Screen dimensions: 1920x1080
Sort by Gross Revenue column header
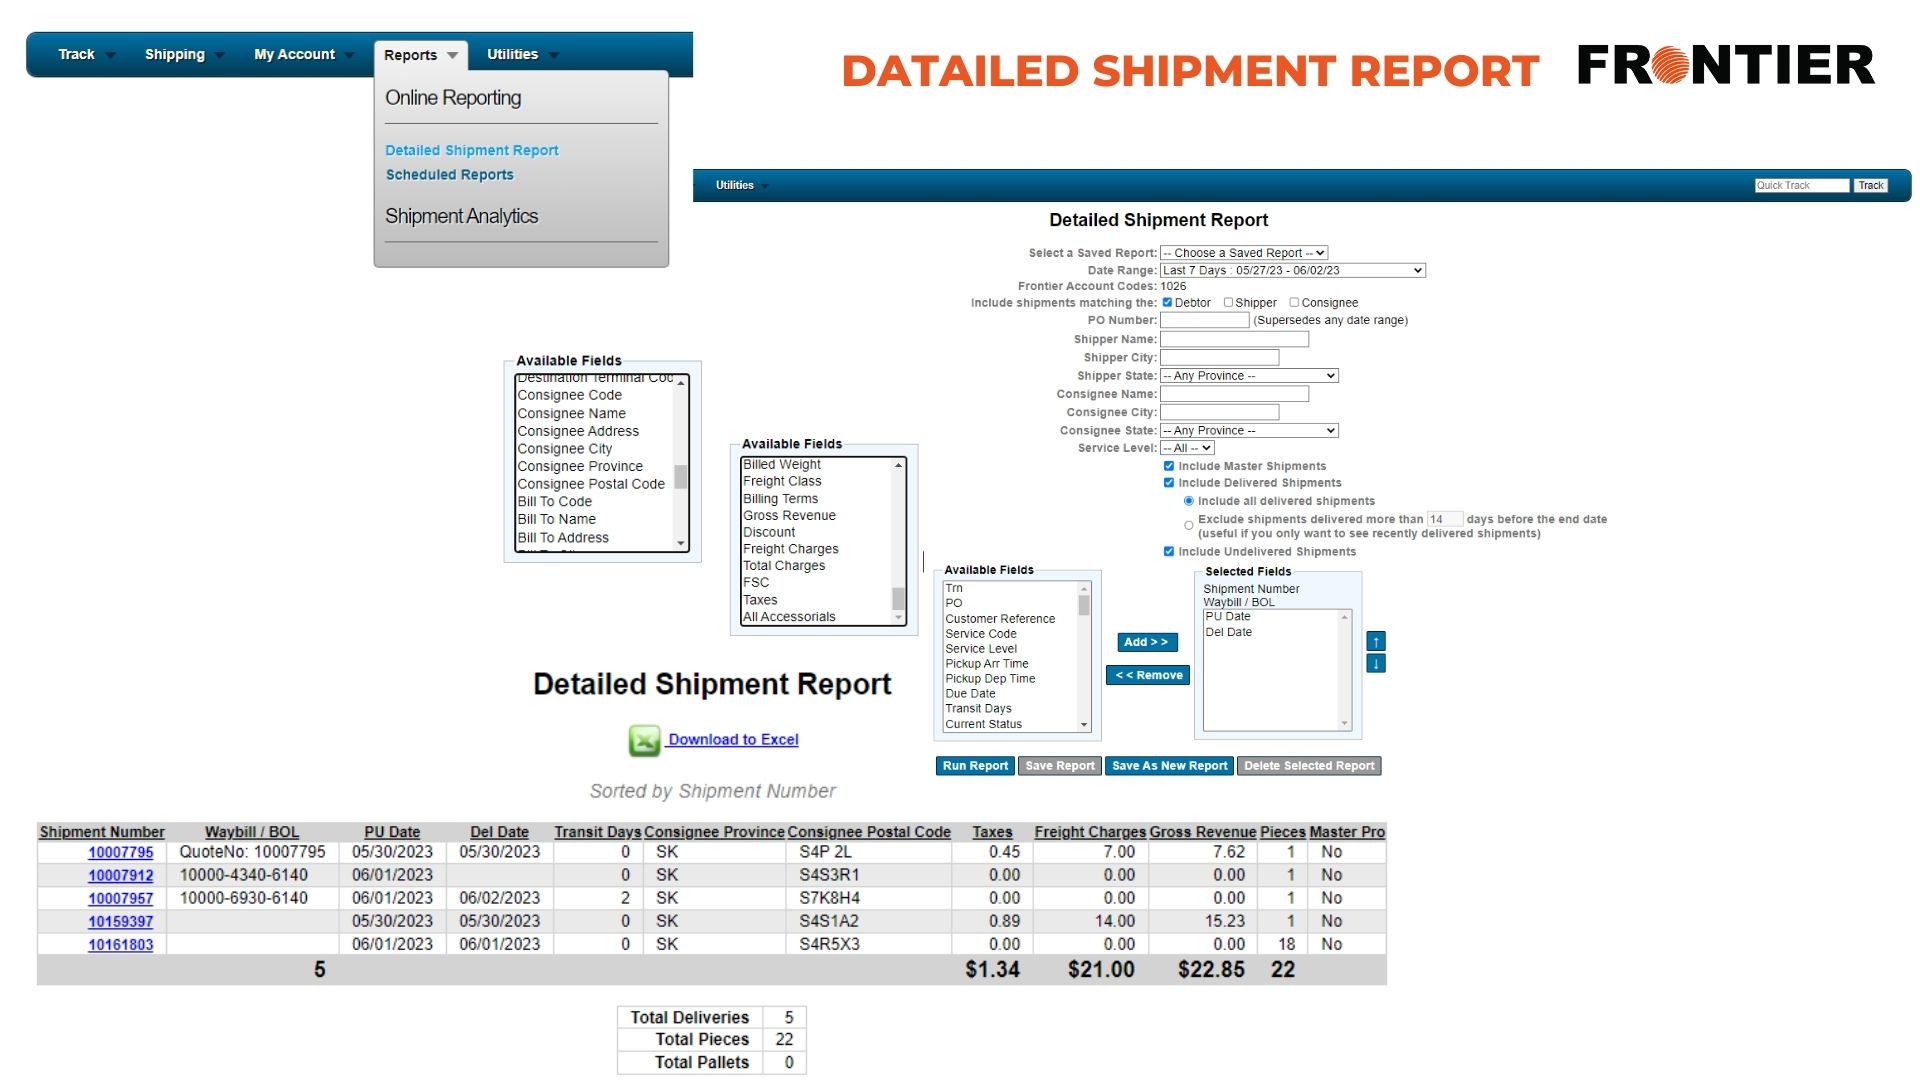pyautogui.click(x=1202, y=832)
